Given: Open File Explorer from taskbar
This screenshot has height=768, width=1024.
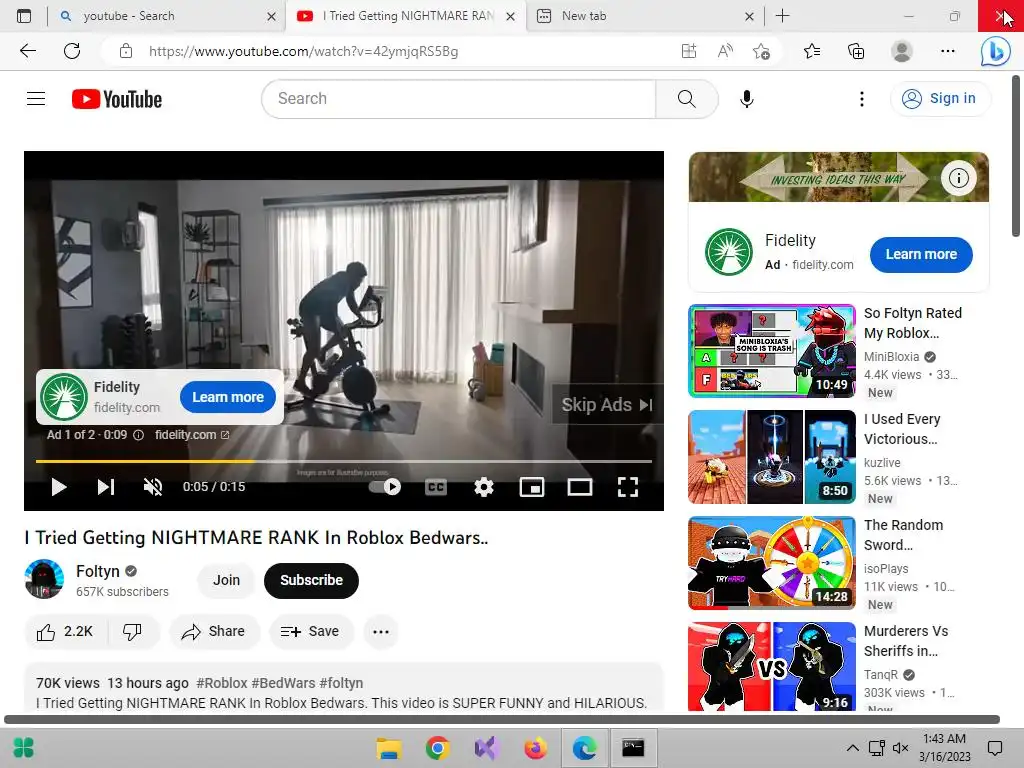Looking at the screenshot, I should coord(389,748).
